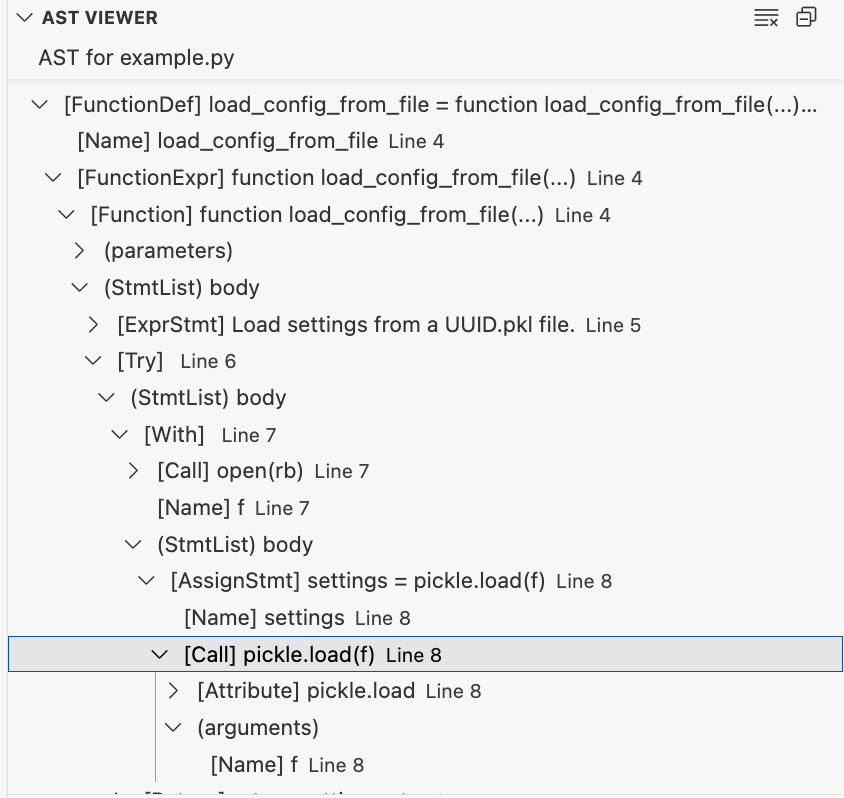Collapse the [FunctionDef] load_config_from_file node
Screen dimensions: 844x798
[x=38, y=104]
